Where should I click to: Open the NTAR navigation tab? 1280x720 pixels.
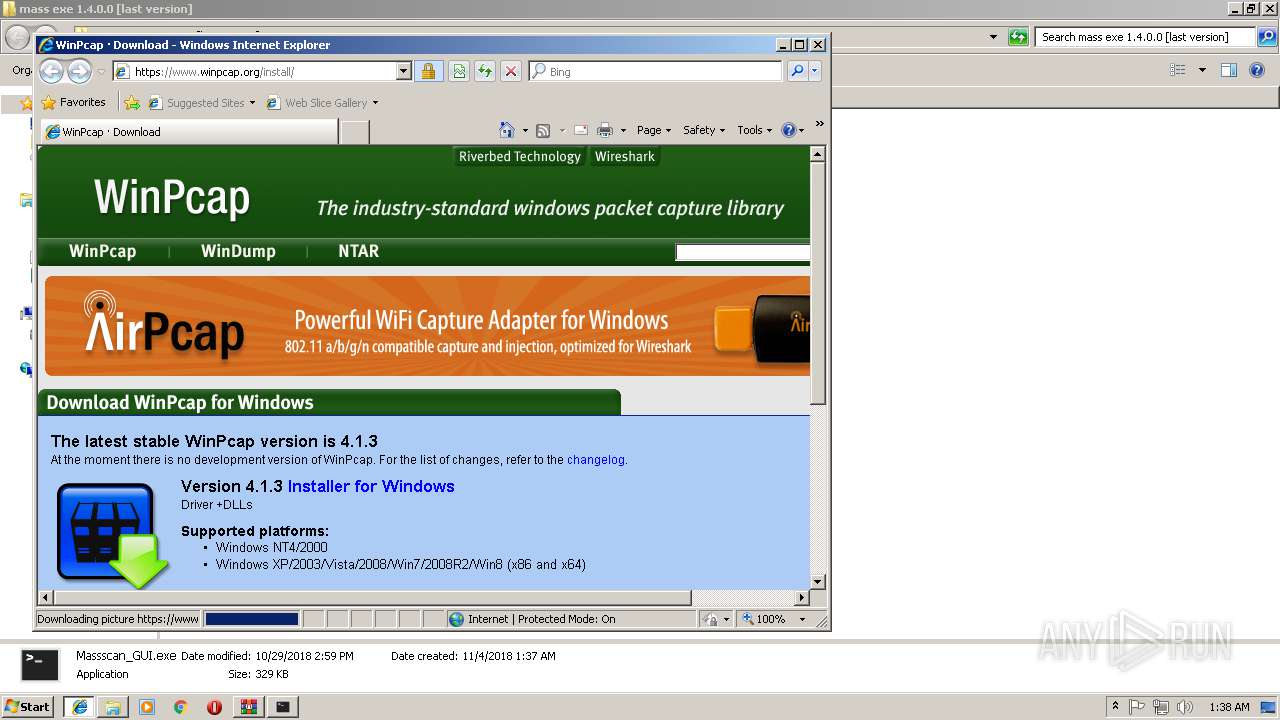[x=358, y=251]
